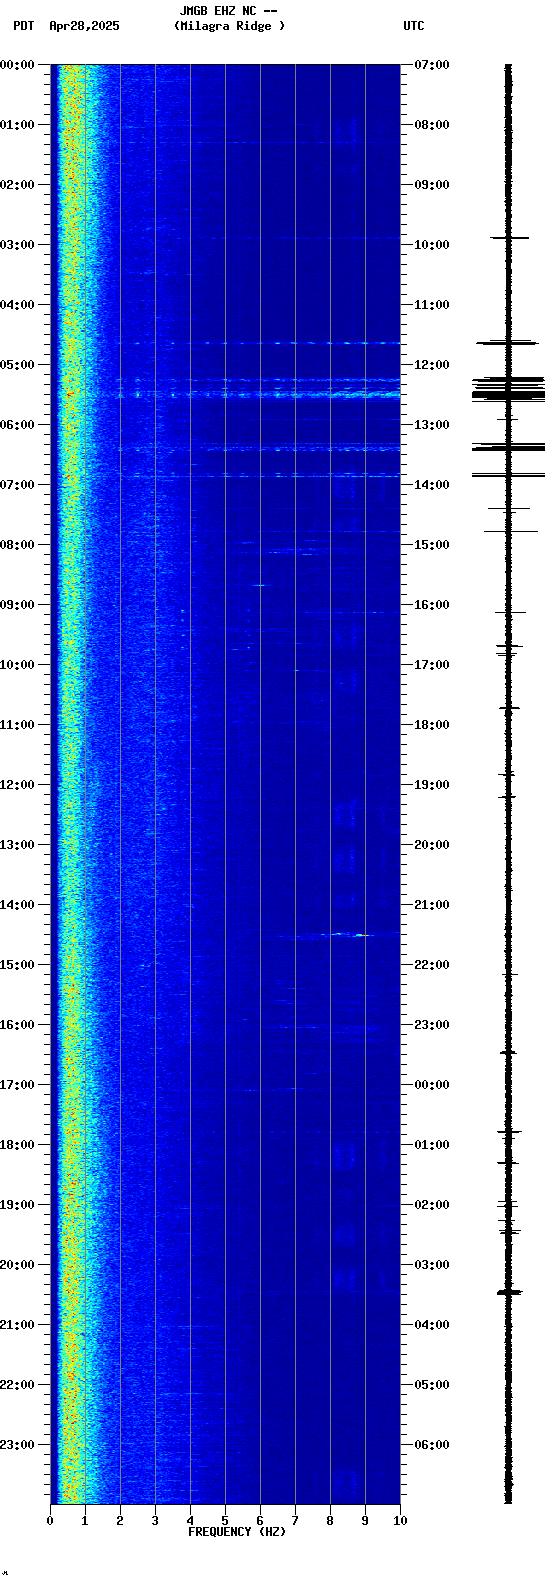
Task: Click the UTC time label '18:00'
Action: click(432, 725)
